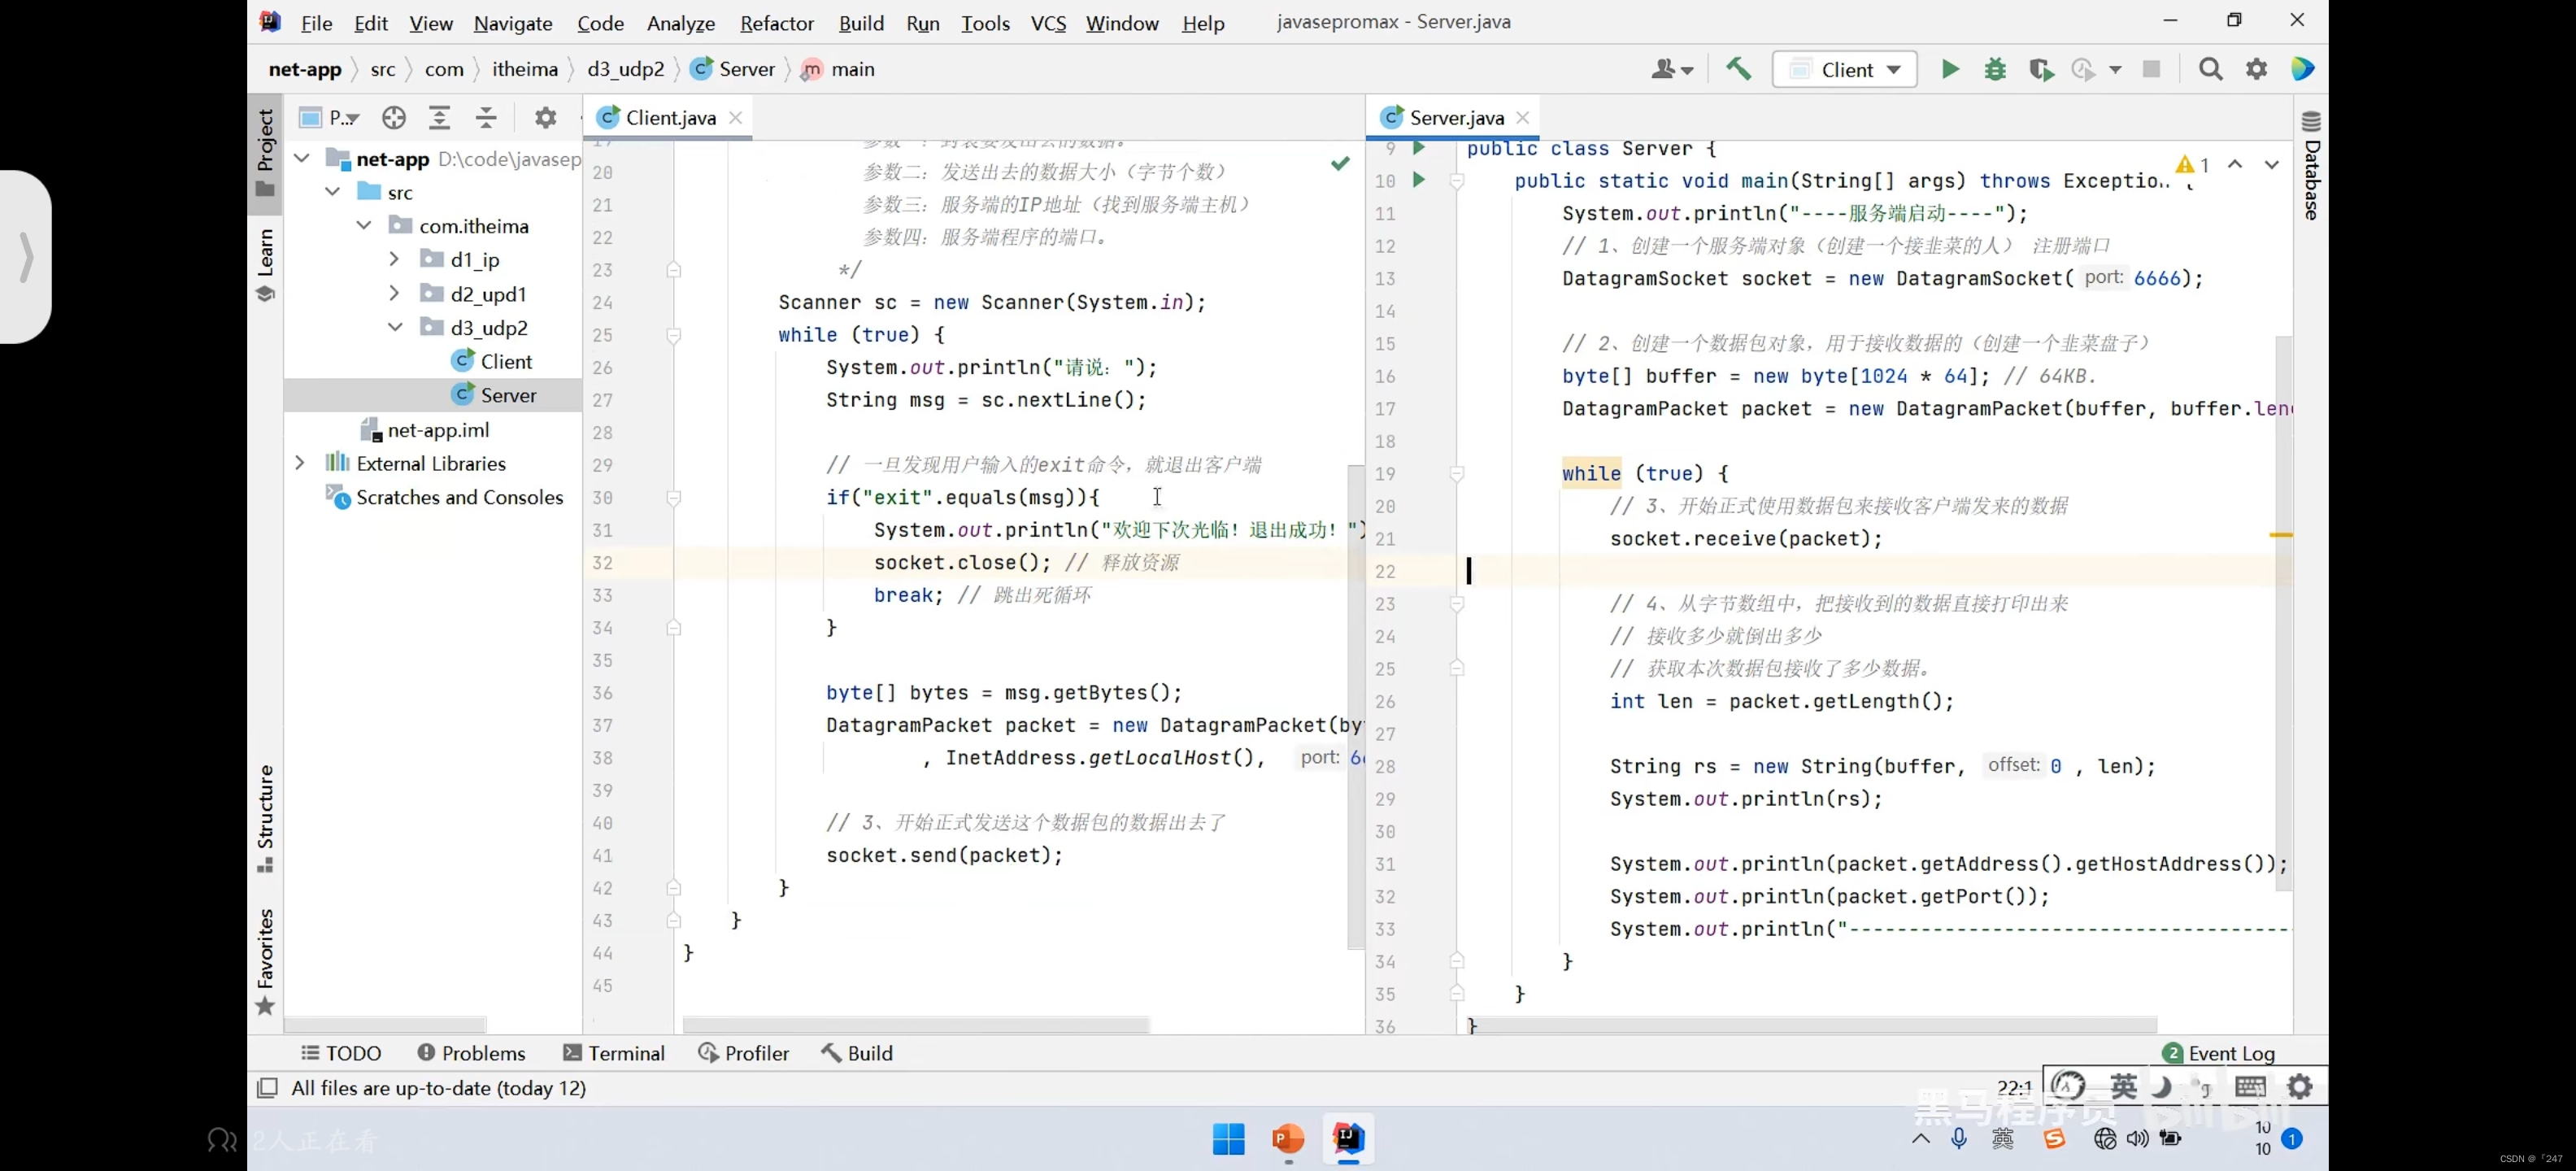Click the TODO panel button at bottom
Image resolution: width=2576 pixels, height=1171 pixels.
point(340,1053)
